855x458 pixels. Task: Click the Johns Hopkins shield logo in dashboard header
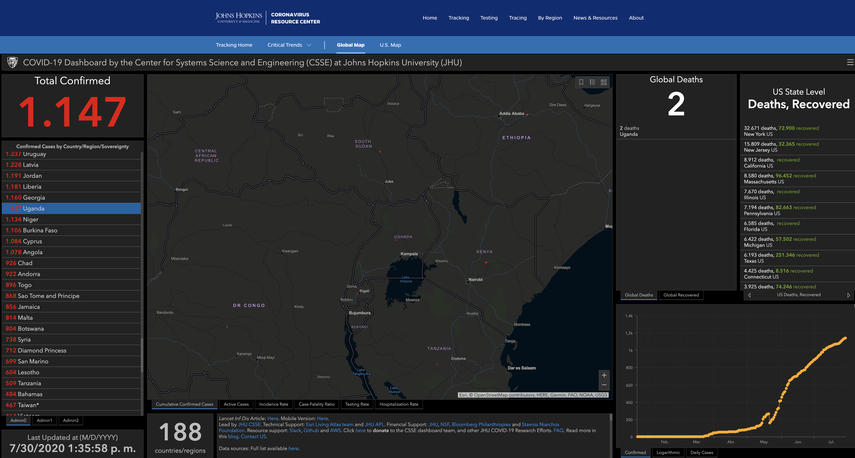tap(12, 63)
